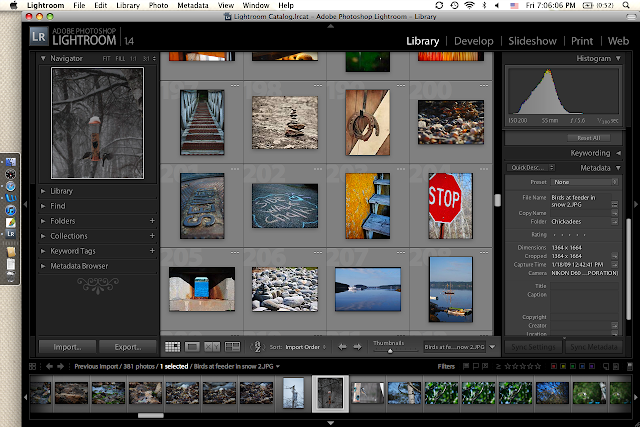Image resolution: width=640 pixels, height=427 pixels.
Task: Click the right arrow in the toolbar
Action: pos(358,347)
